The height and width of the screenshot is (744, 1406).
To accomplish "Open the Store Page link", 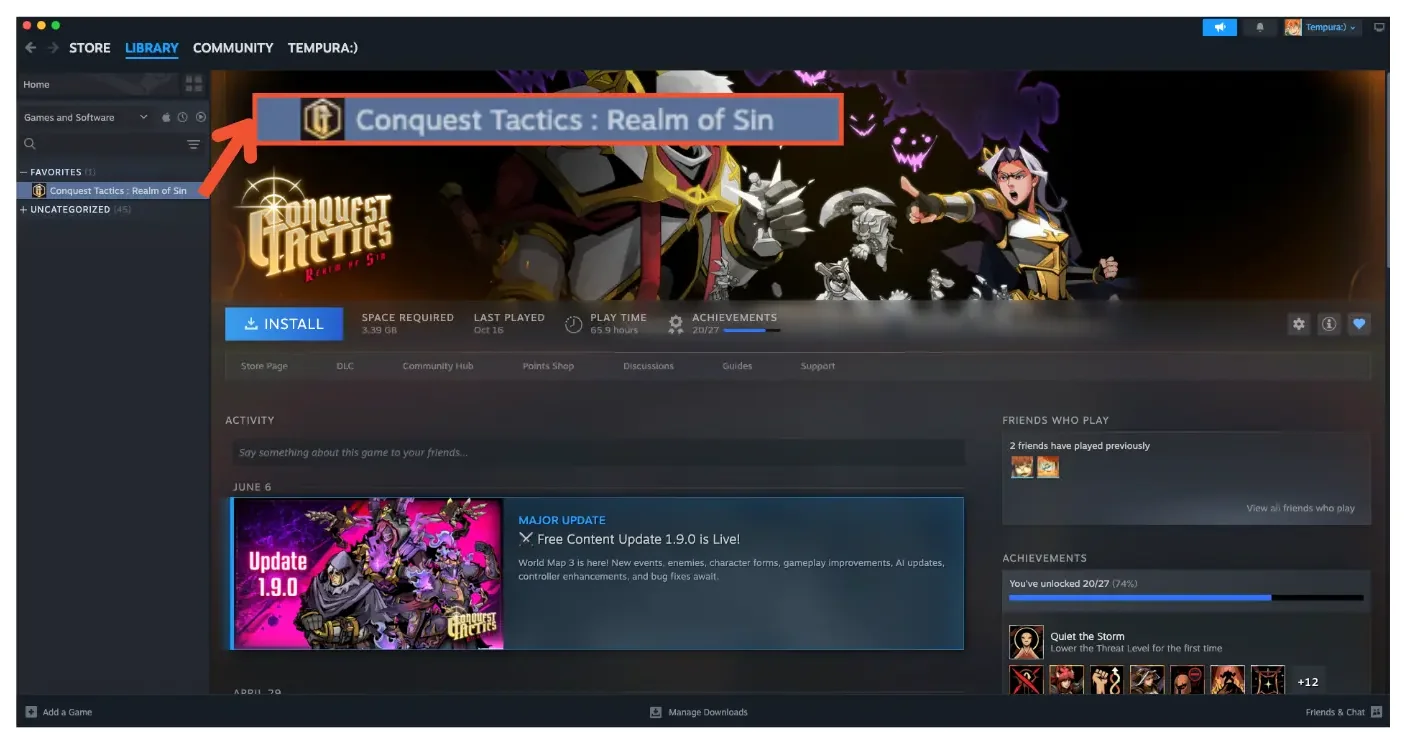I will click(x=264, y=366).
